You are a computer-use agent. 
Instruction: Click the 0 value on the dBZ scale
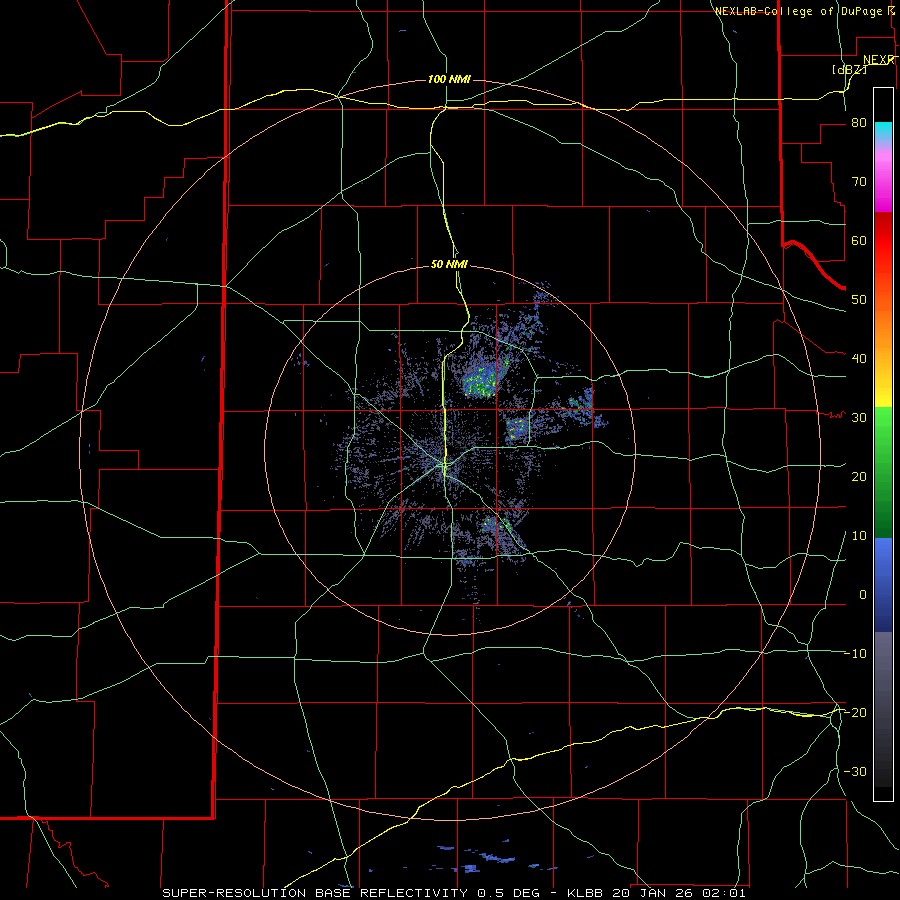(x=862, y=595)
